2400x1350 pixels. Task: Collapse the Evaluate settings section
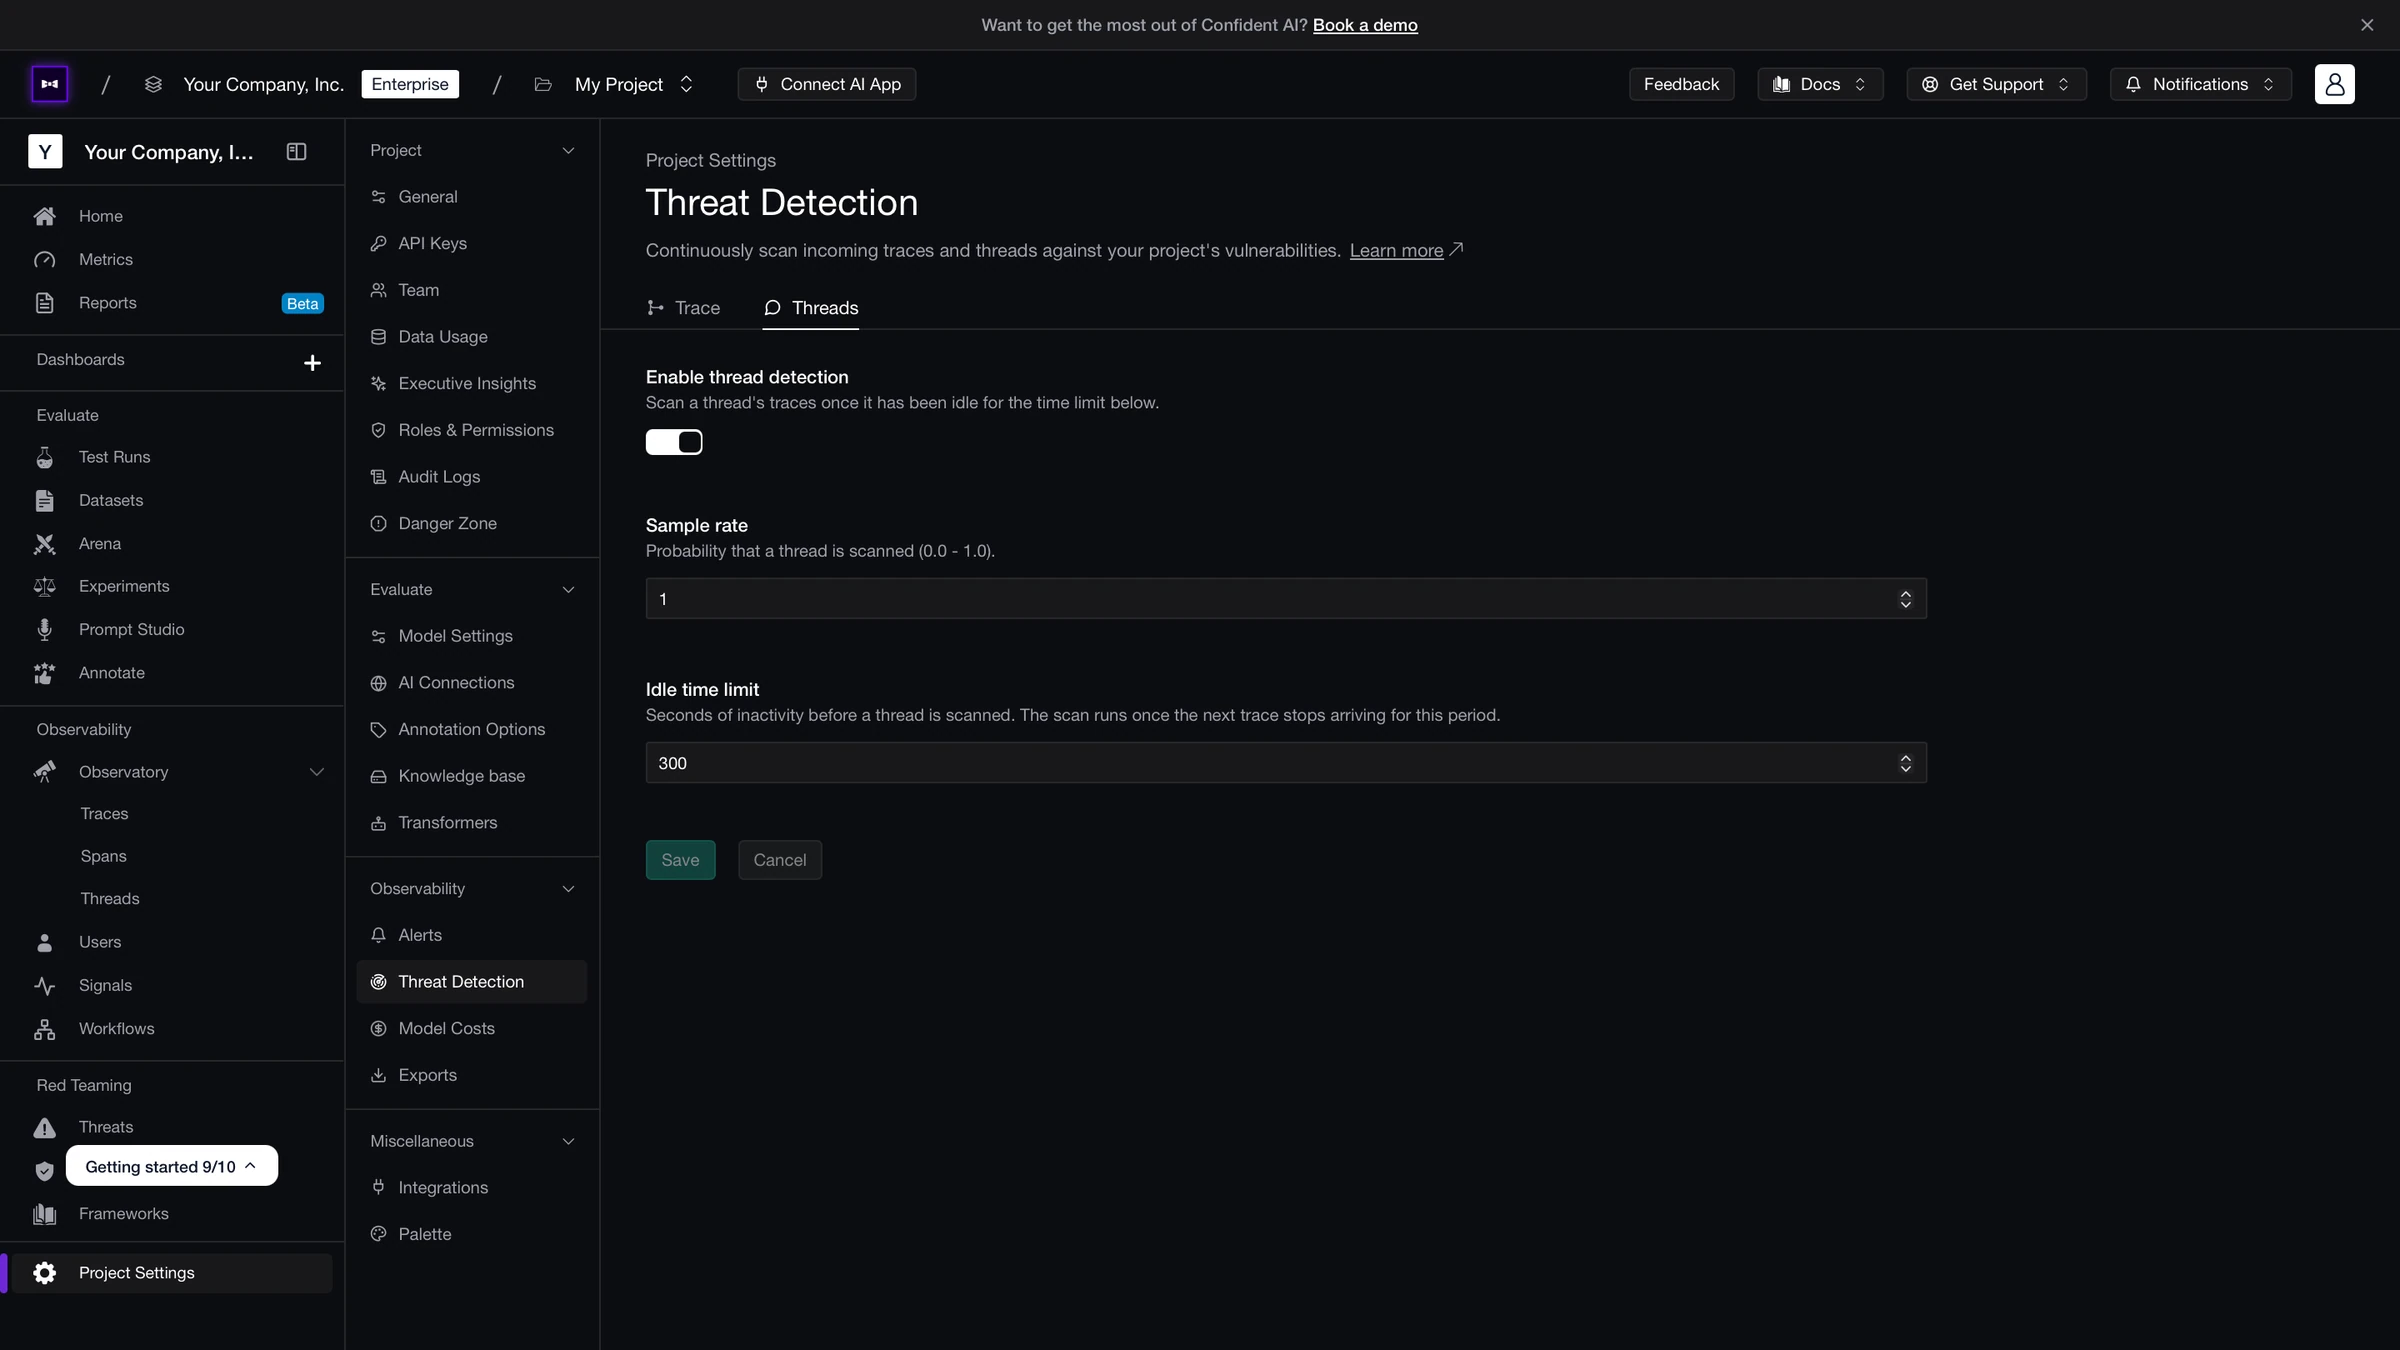pos(568,590)
